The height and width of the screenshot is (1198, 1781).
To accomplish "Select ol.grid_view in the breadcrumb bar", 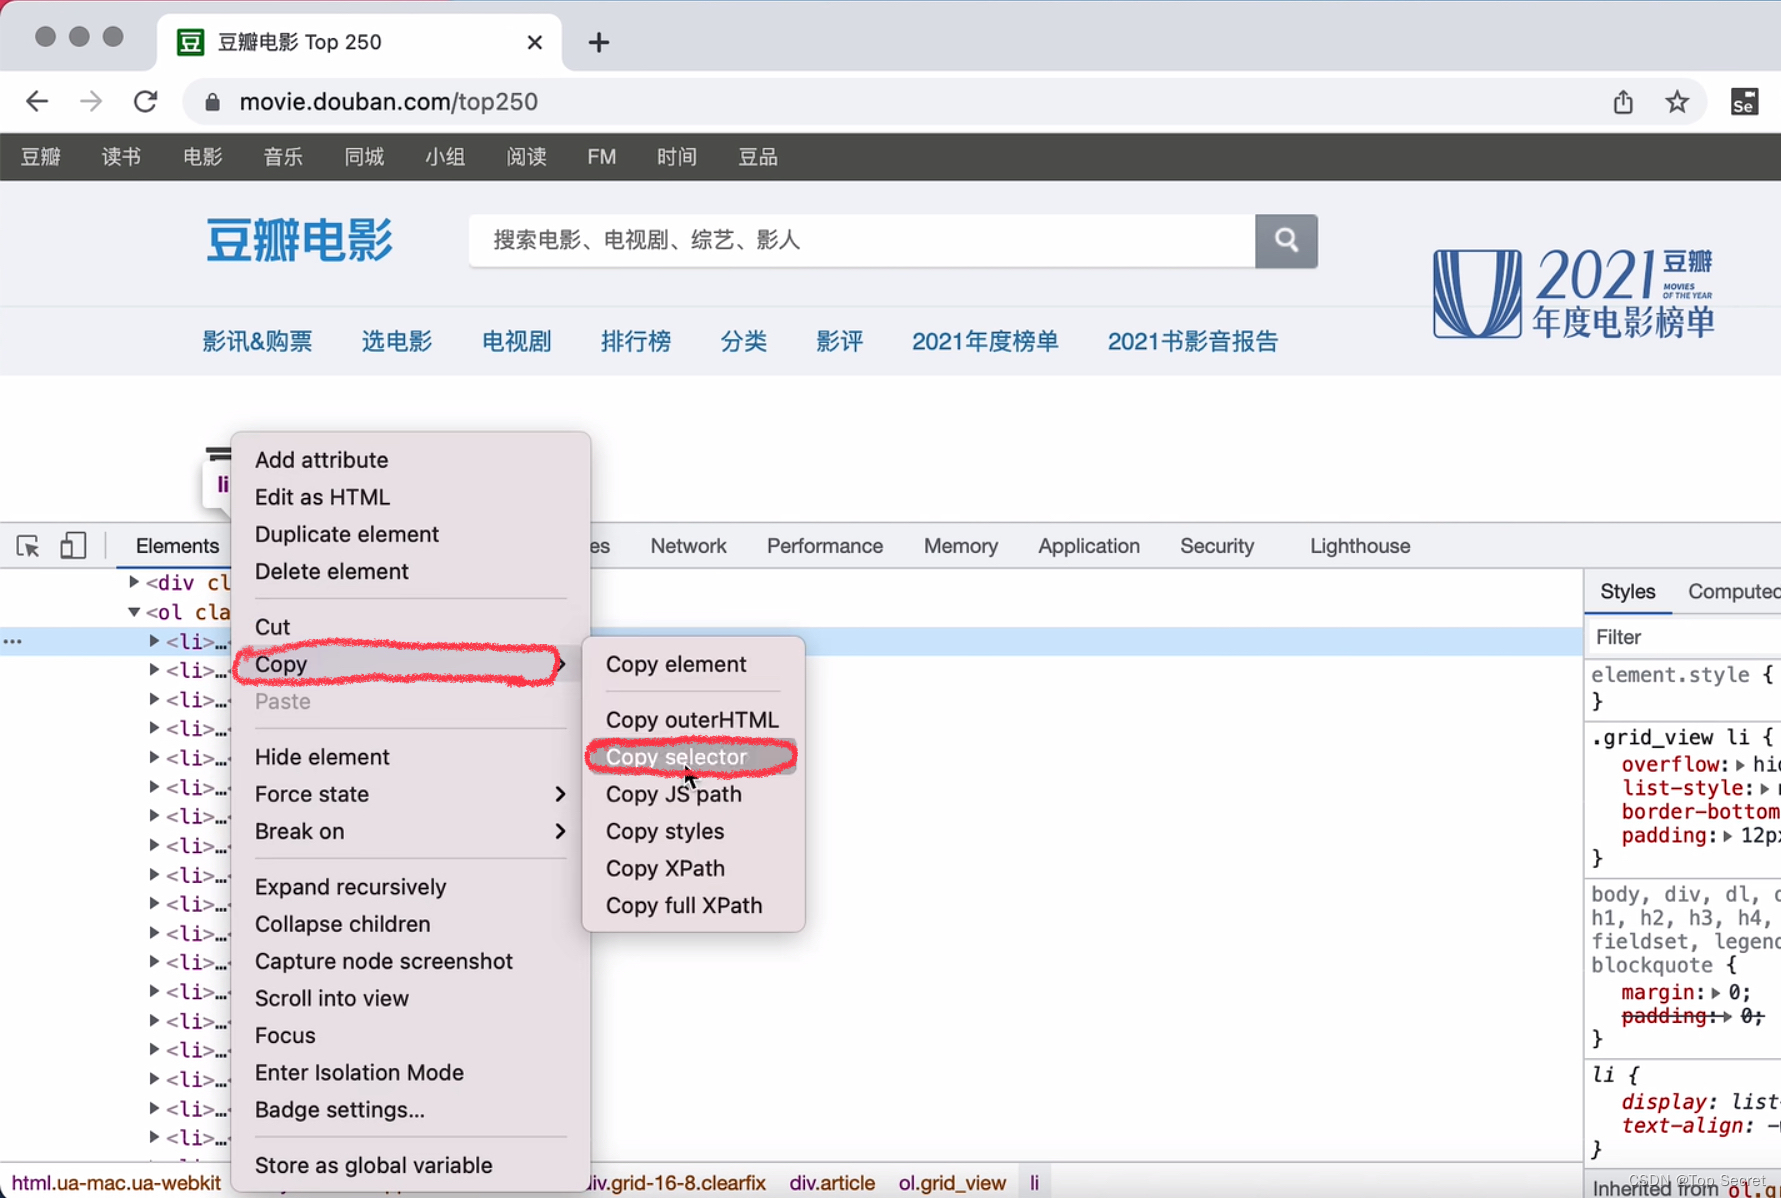I will tap(952, 1183).
